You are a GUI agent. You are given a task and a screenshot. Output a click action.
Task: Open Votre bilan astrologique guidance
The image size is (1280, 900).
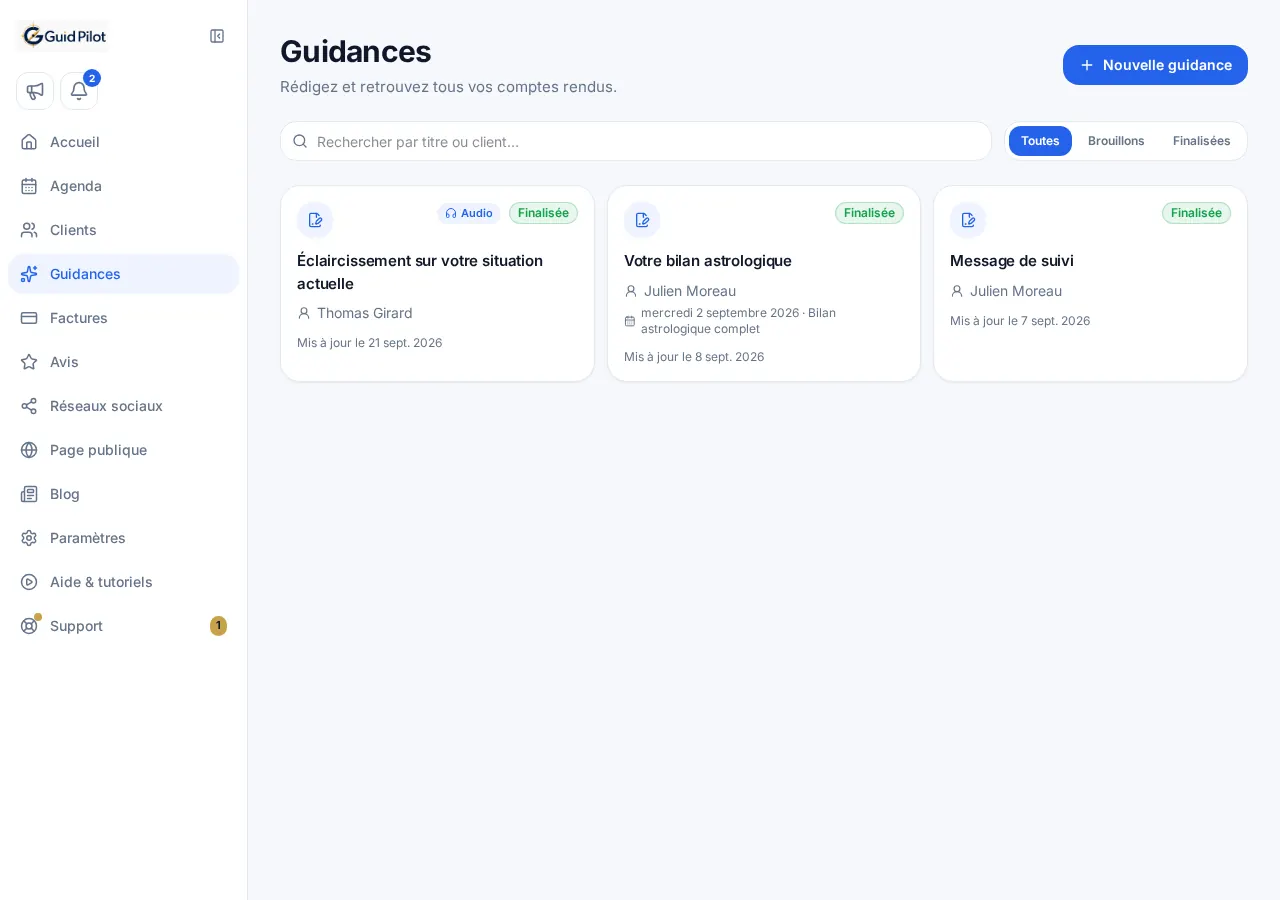[764, 283]
